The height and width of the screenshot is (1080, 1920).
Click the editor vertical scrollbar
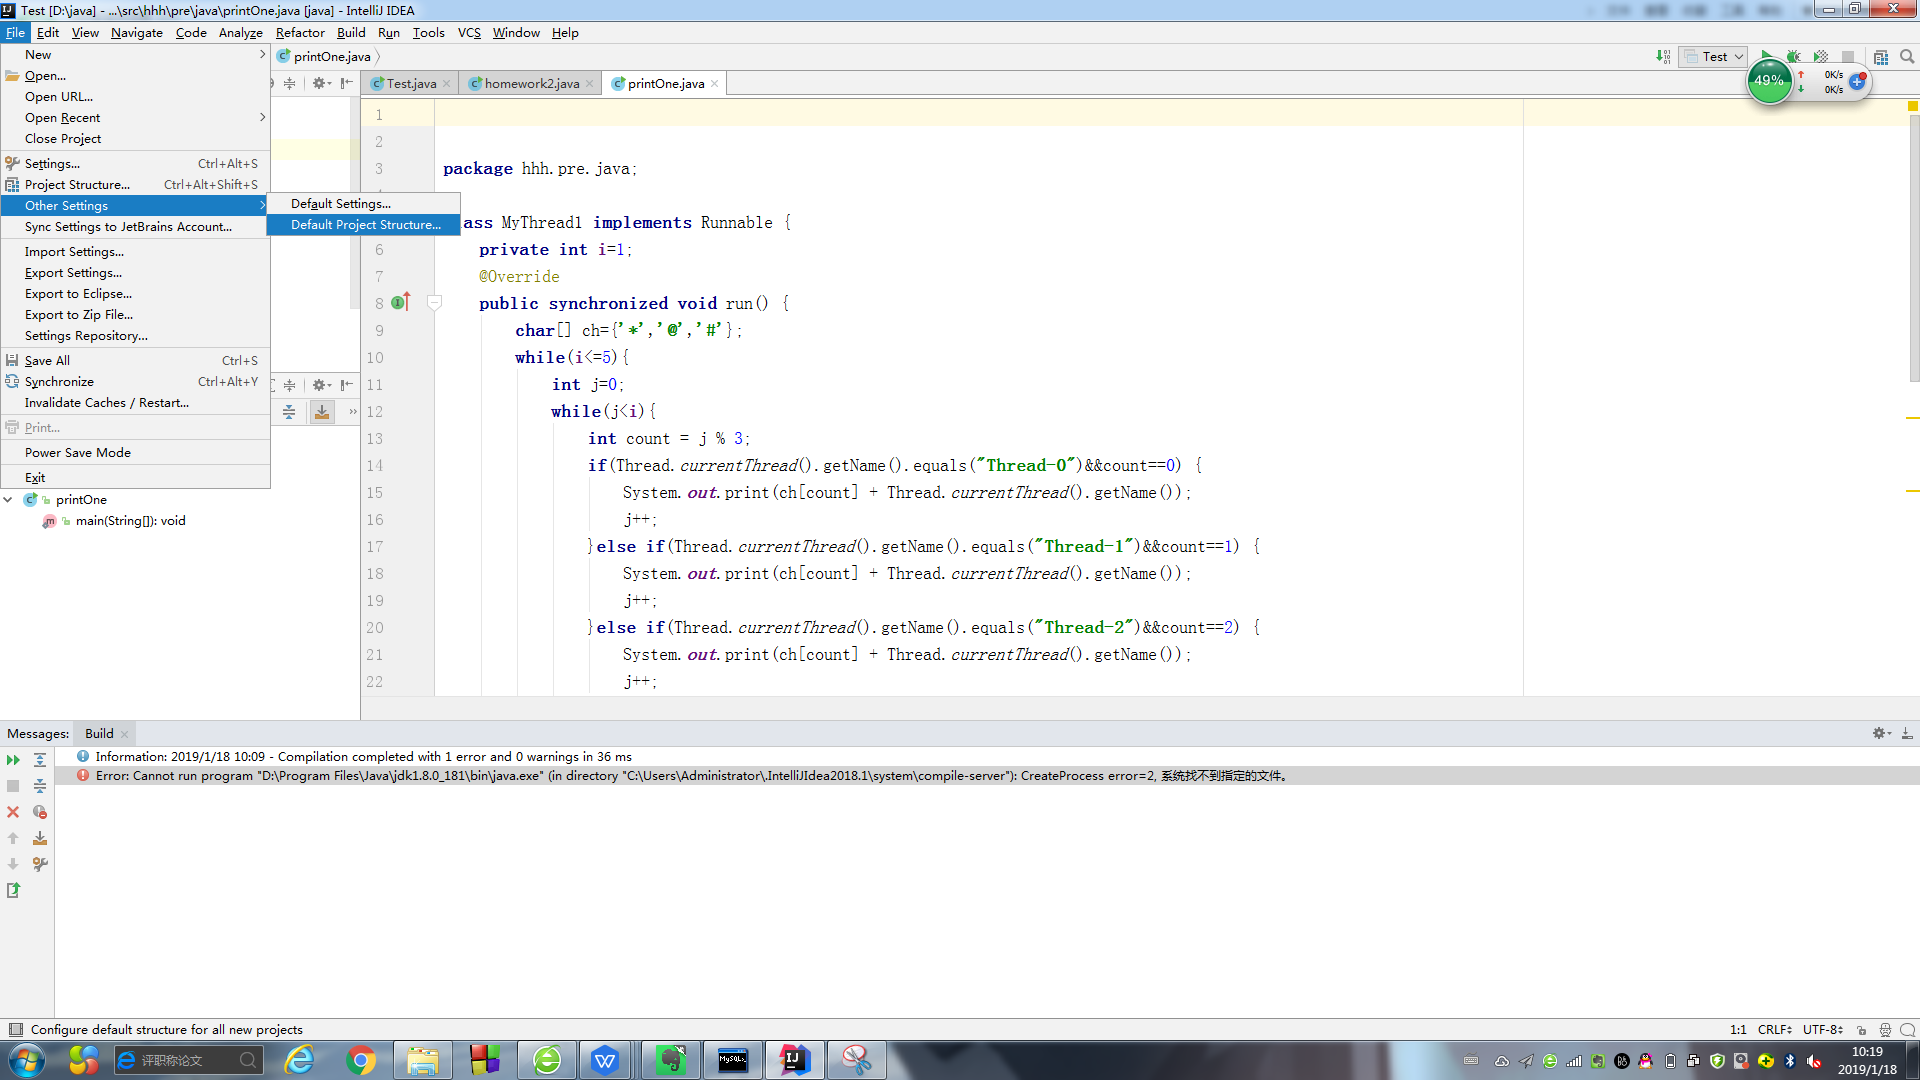(x=1913, y=250)
